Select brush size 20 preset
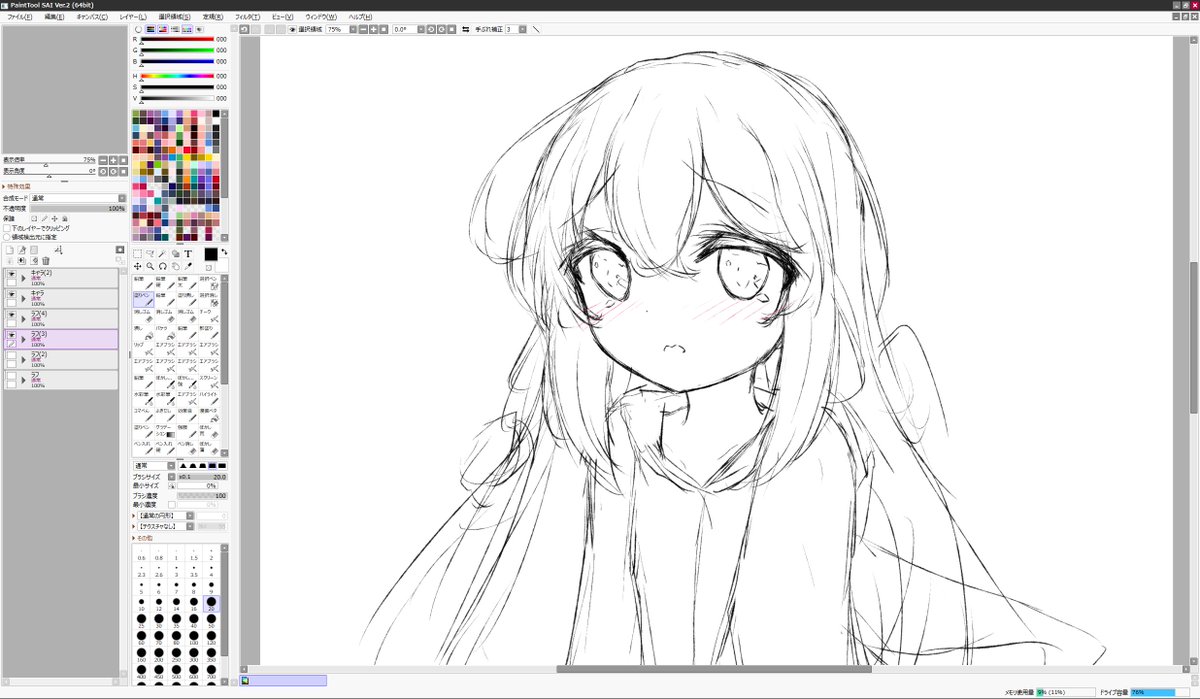 pos(211,604)
